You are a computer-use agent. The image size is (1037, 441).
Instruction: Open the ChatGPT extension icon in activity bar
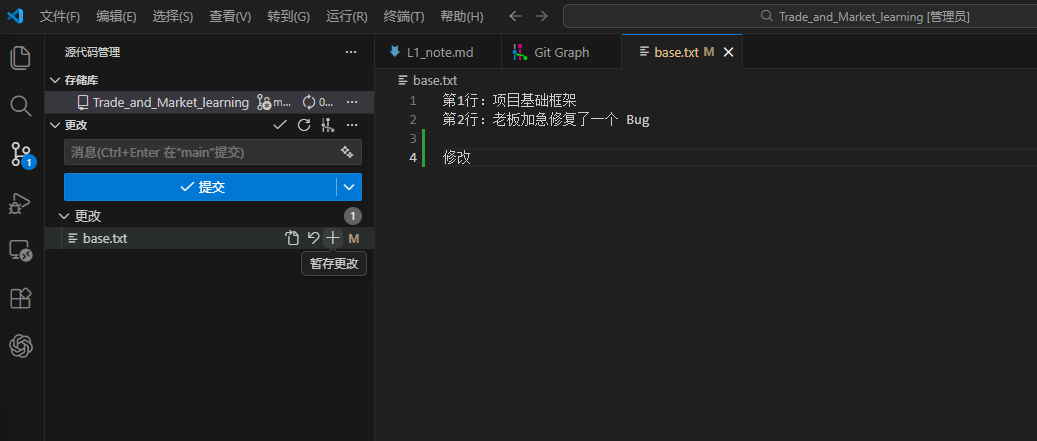[x=21, y=346]
